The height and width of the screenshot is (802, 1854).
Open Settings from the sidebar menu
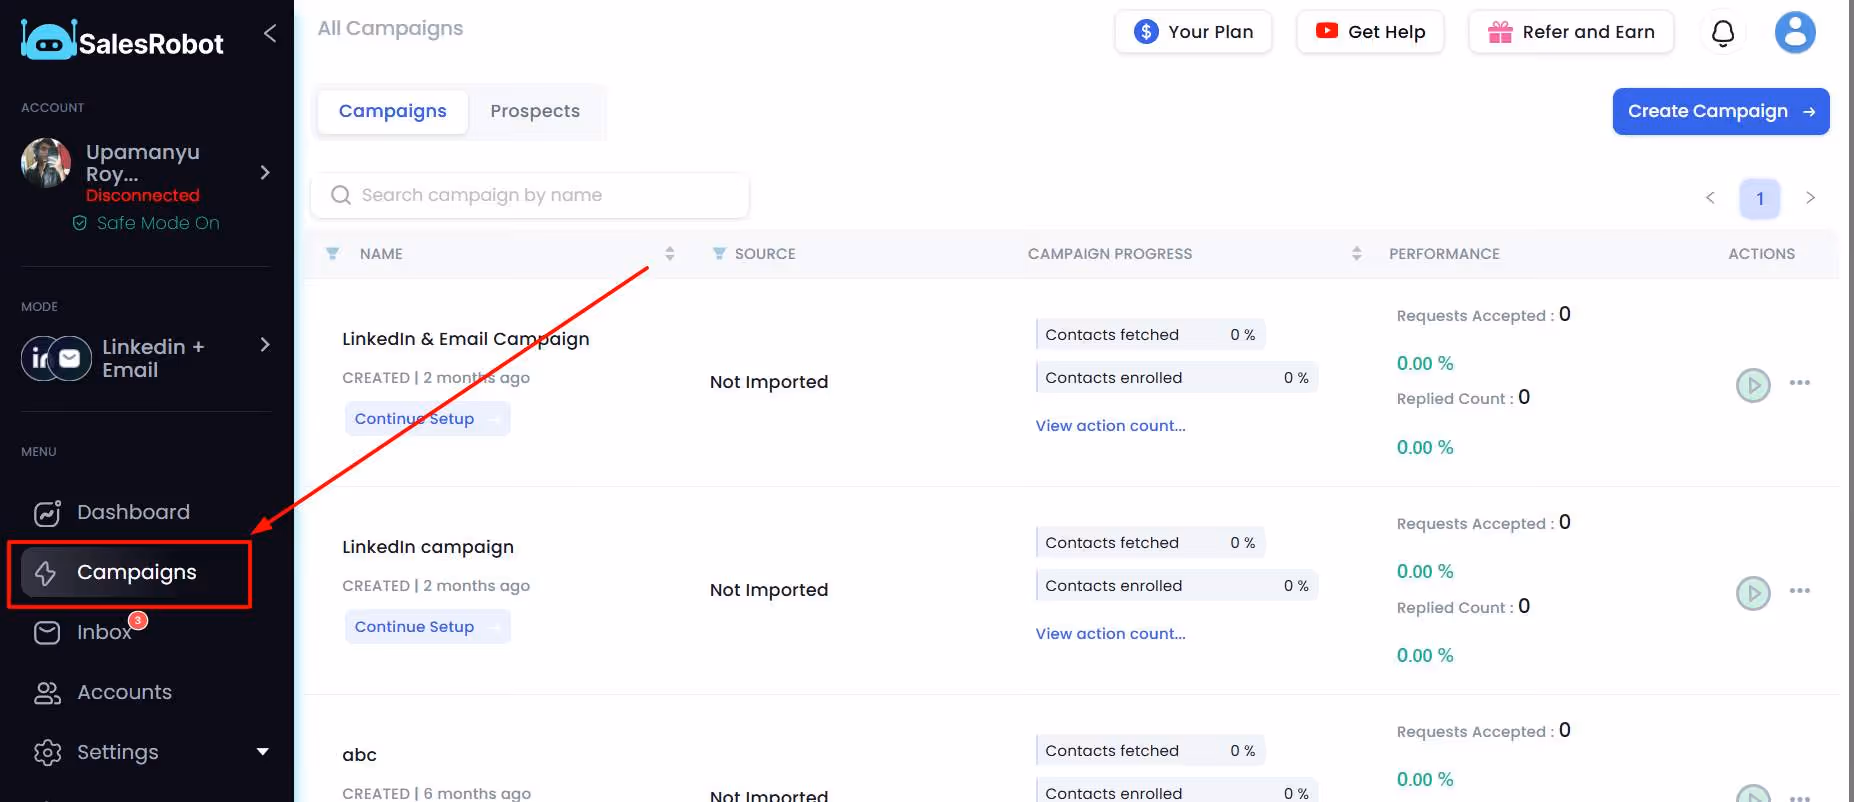click(118, 752)
